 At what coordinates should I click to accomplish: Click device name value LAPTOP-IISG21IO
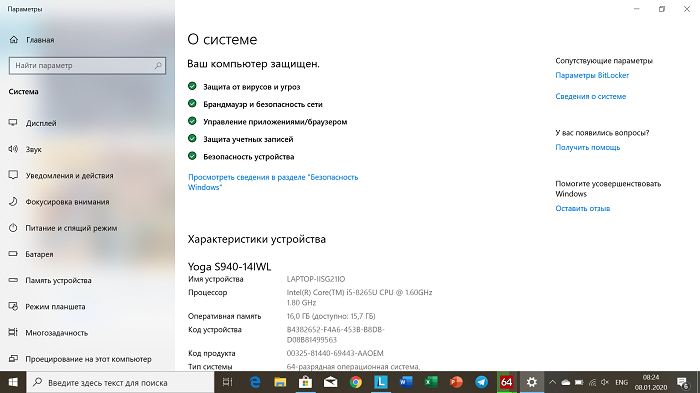[316, 279]
